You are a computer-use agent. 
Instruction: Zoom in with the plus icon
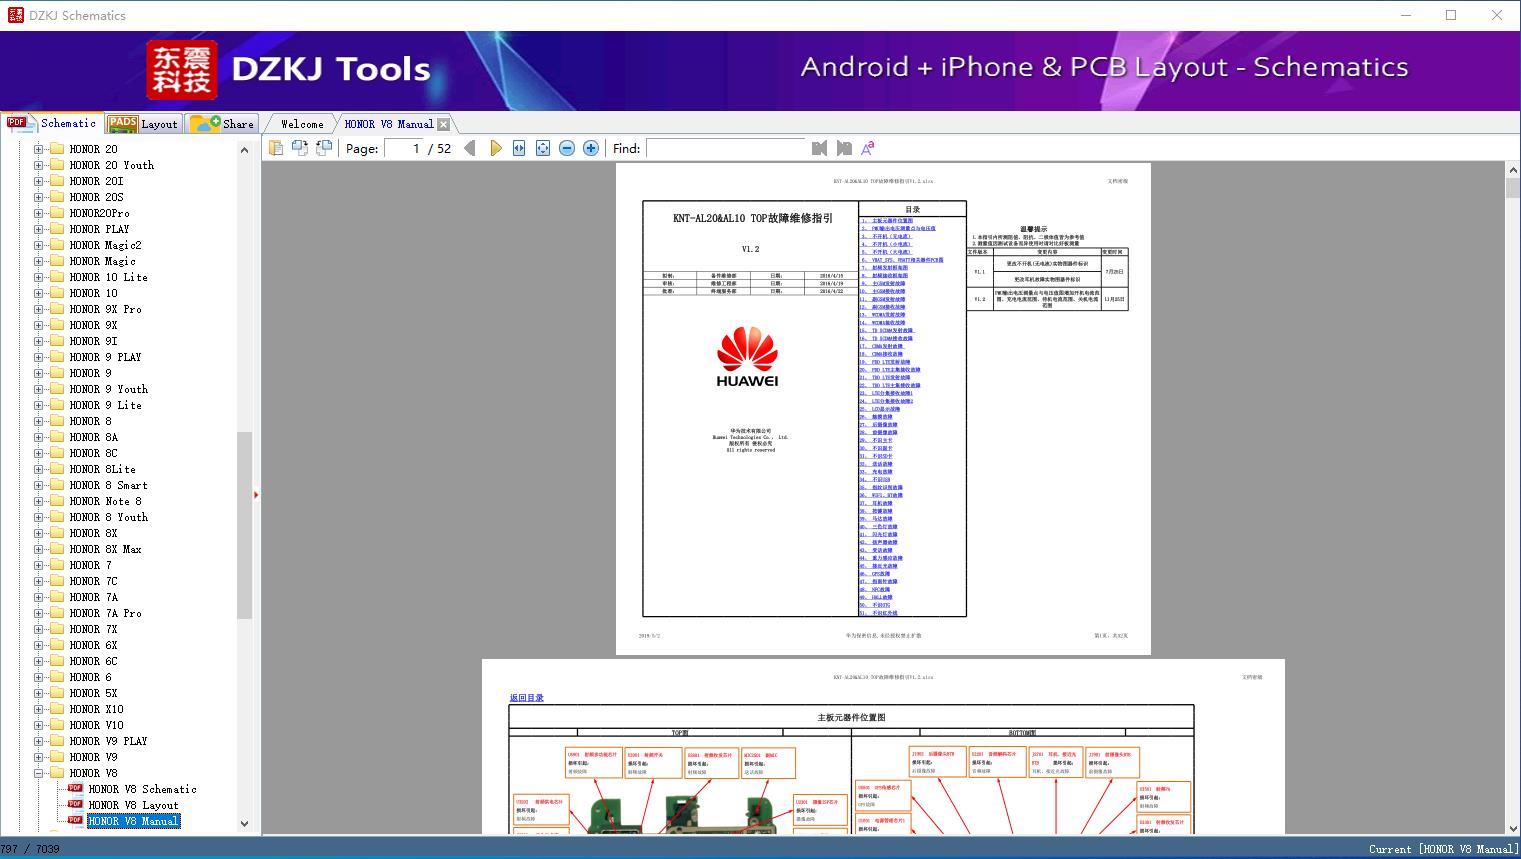point(591,148)
